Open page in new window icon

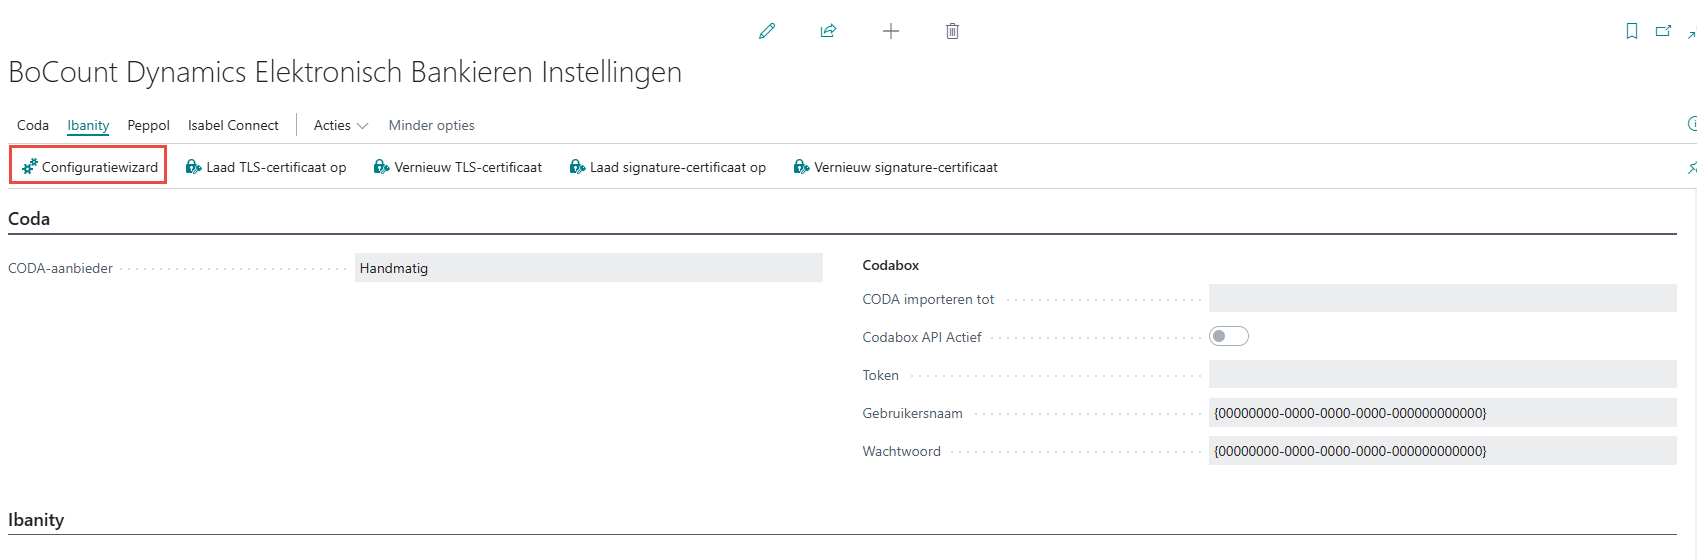tap(1663, 31)
